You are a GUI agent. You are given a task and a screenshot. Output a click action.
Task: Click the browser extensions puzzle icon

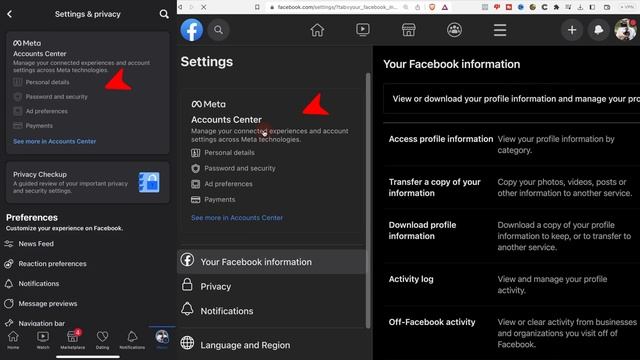click(556, 7)
